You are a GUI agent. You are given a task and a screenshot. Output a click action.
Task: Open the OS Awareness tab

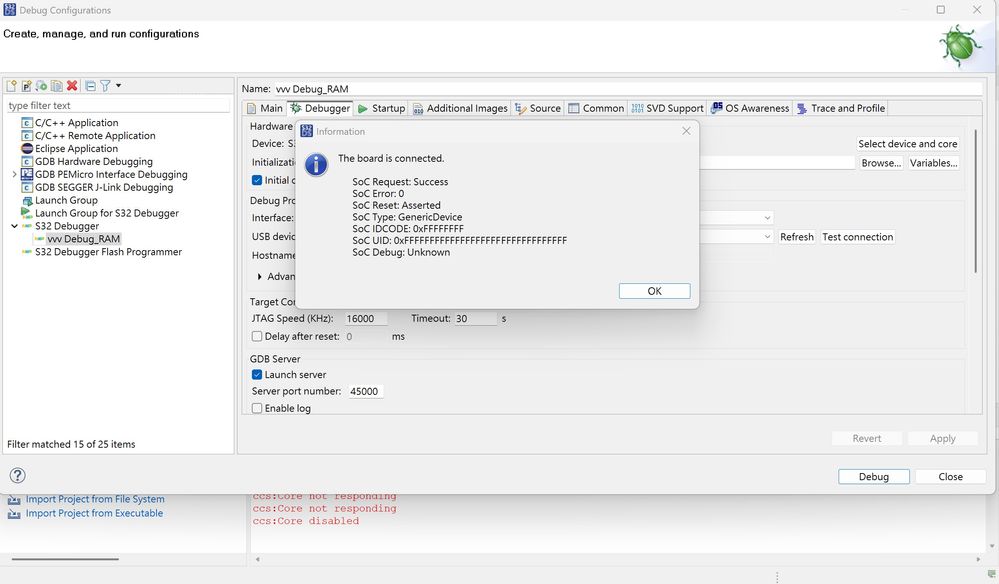[750, 108]
